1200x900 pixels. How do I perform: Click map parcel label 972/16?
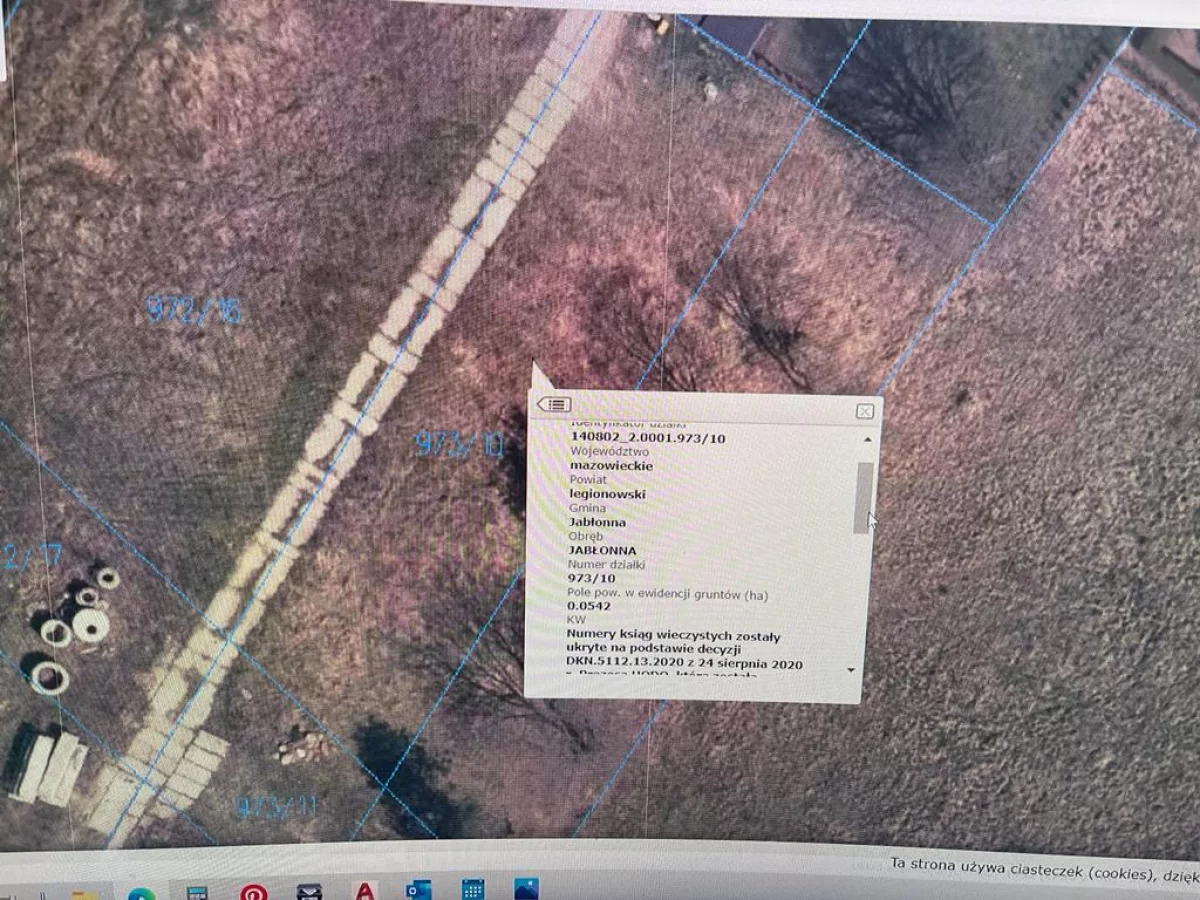point(194,311)
